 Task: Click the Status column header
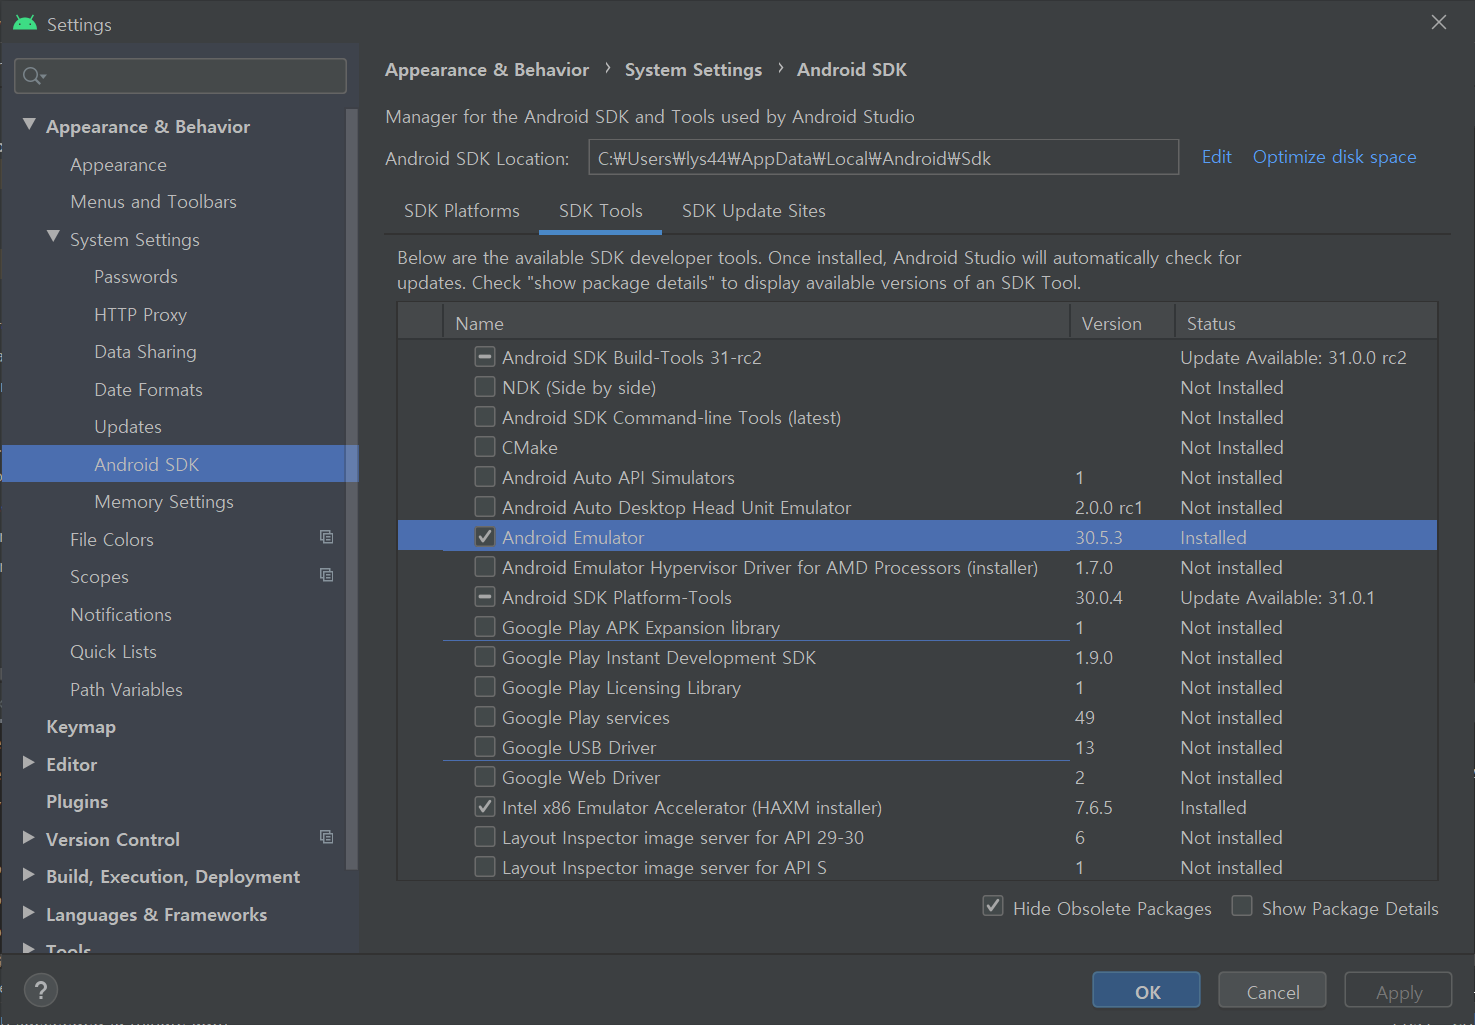click(1306, 323)
